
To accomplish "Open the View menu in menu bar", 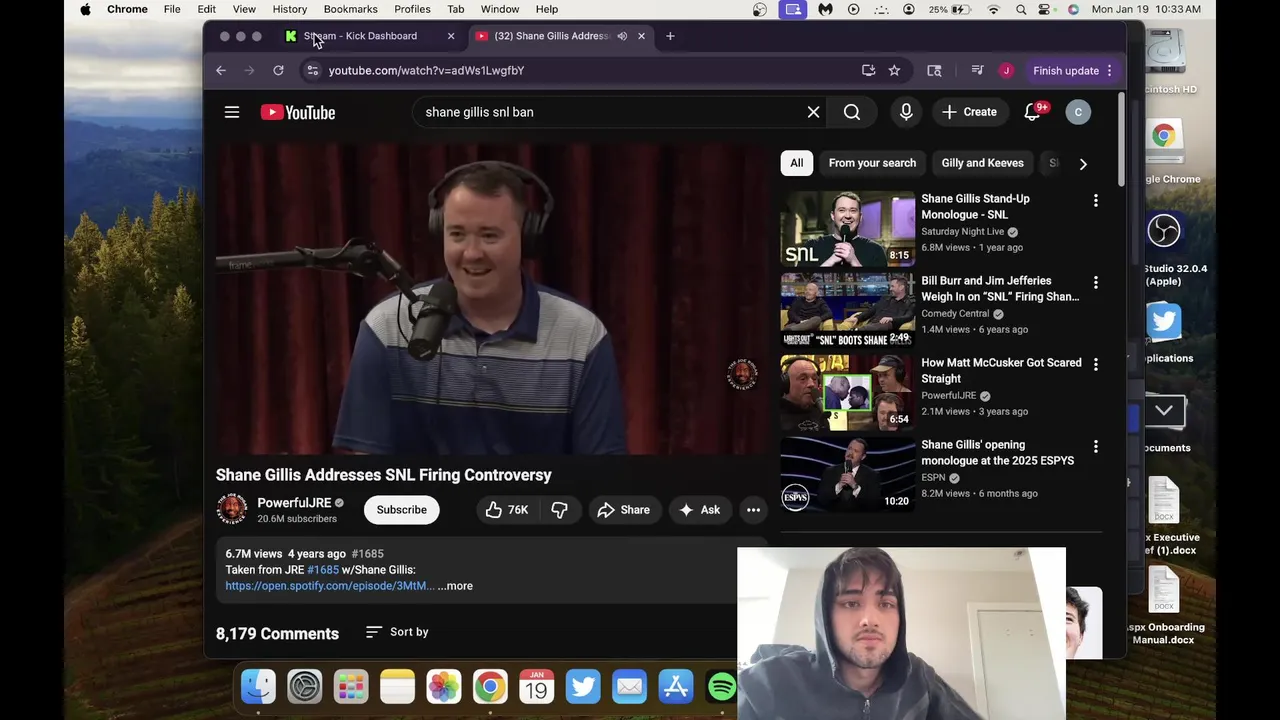I will coord(244,9).
